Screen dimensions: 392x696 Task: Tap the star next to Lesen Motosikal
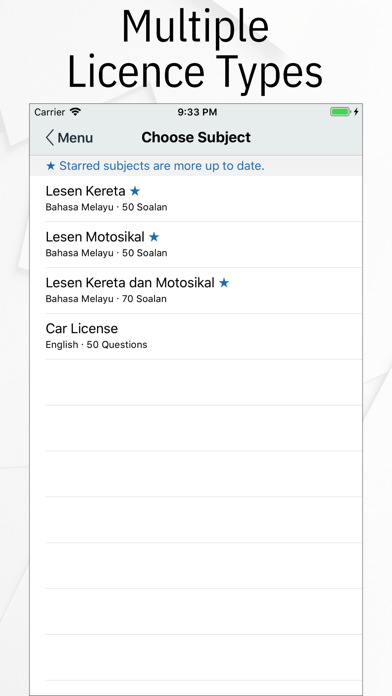click(x=154, y=237)
